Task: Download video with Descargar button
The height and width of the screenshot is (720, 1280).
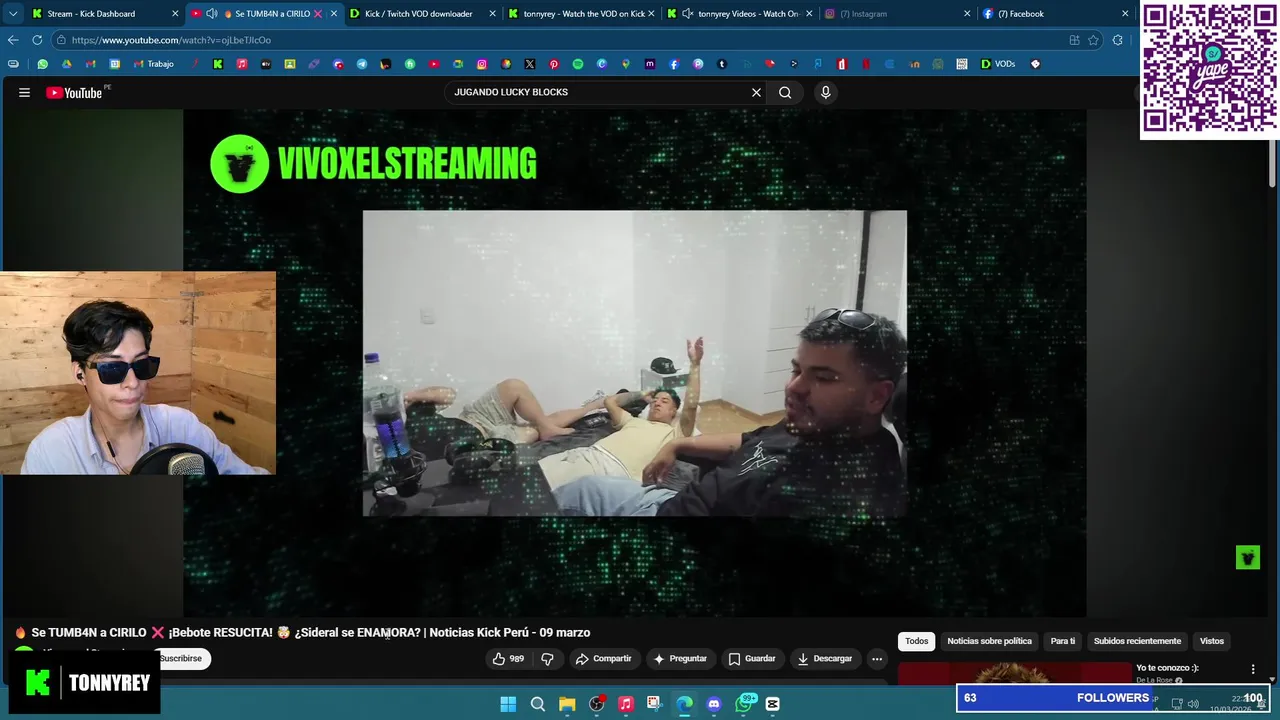Action: (824, 658)
